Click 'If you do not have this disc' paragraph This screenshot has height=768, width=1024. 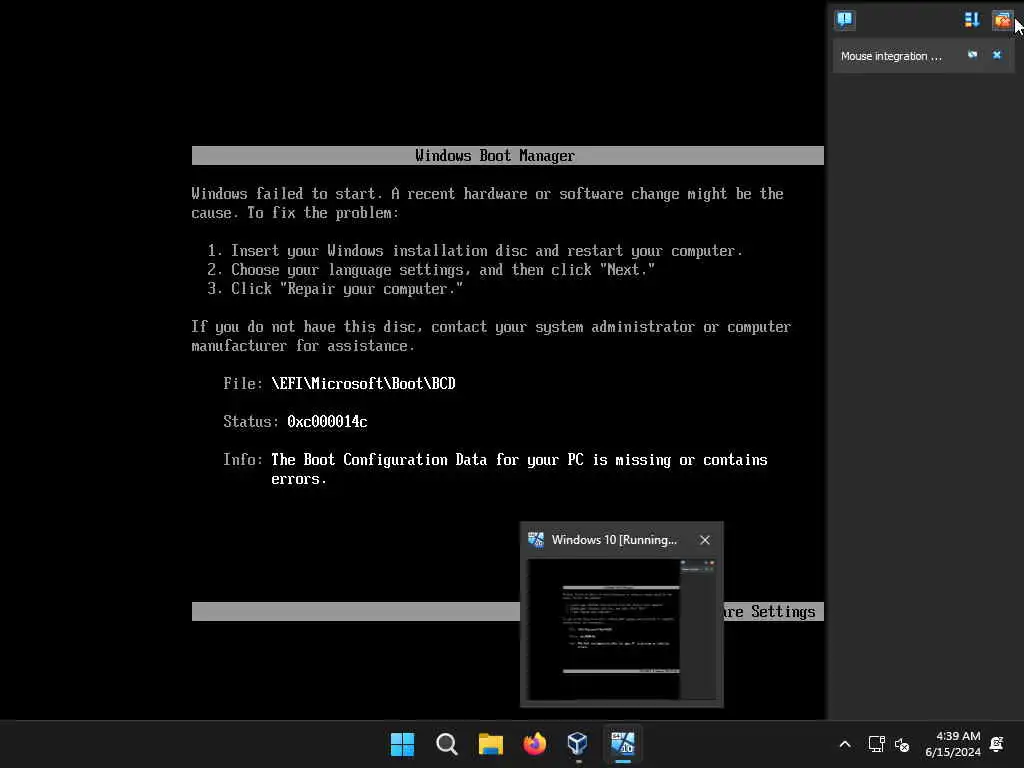pyautogui.click(x=491, y=336)
